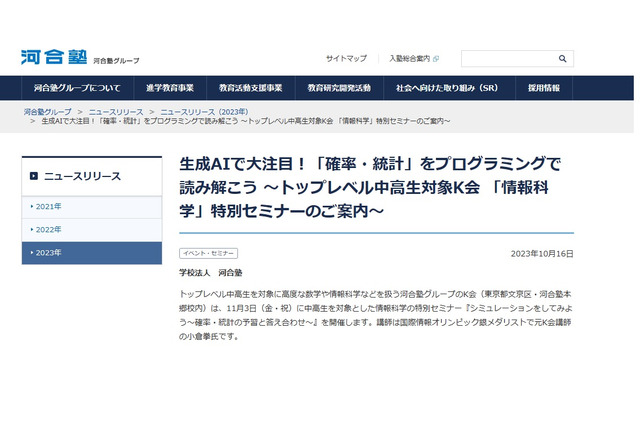Click the external link icon beside 入塾総合案内
This screenshot has width=640, height=426.
click(436, 59)
